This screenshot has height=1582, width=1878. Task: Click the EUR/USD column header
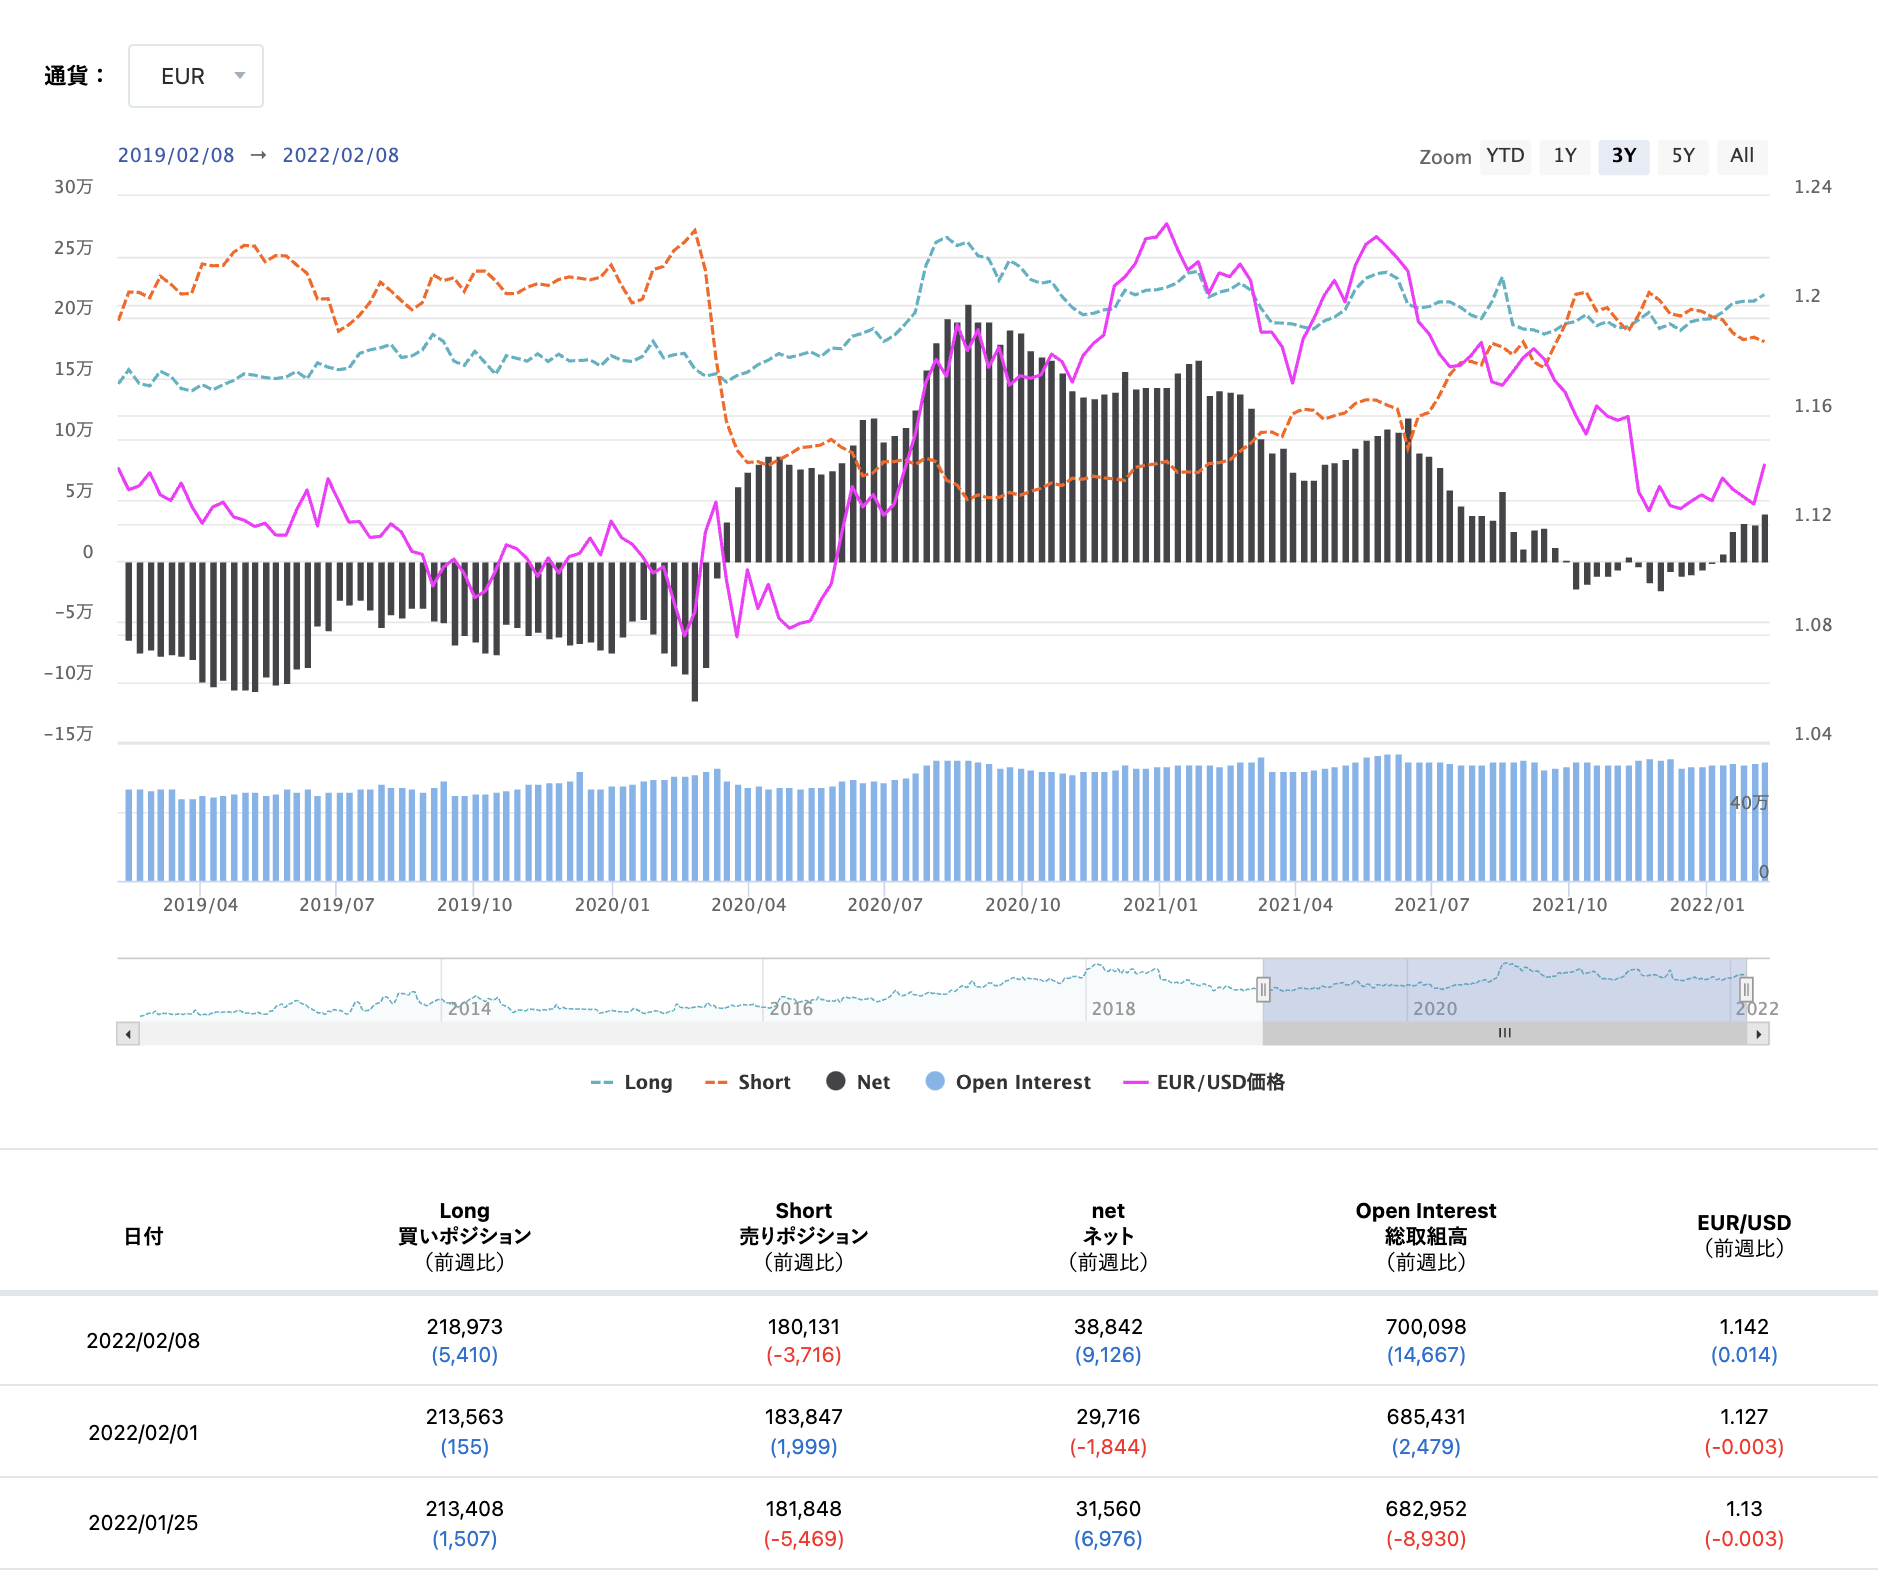pyautogui.click(x=1744, y=1236)
